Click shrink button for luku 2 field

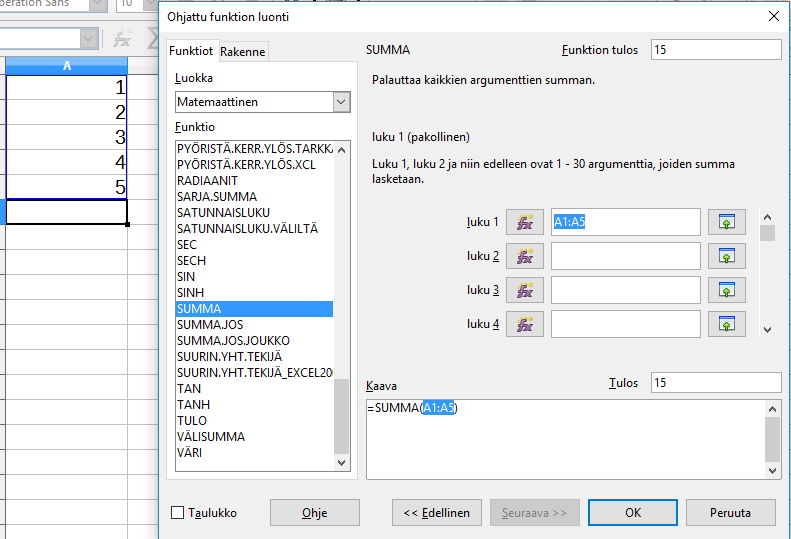(x=728, y=256)
